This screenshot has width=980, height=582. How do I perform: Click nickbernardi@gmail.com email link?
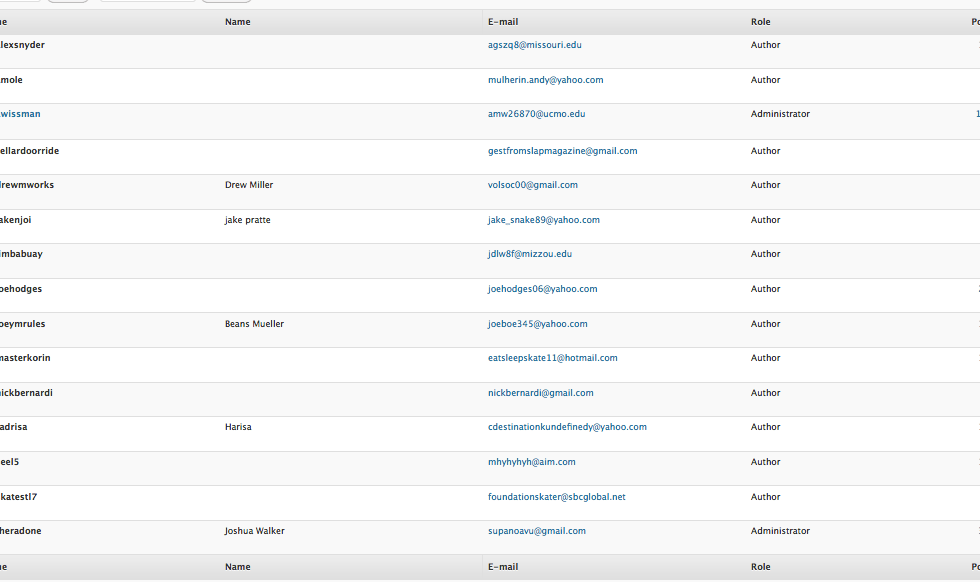(x=540, y=393)
